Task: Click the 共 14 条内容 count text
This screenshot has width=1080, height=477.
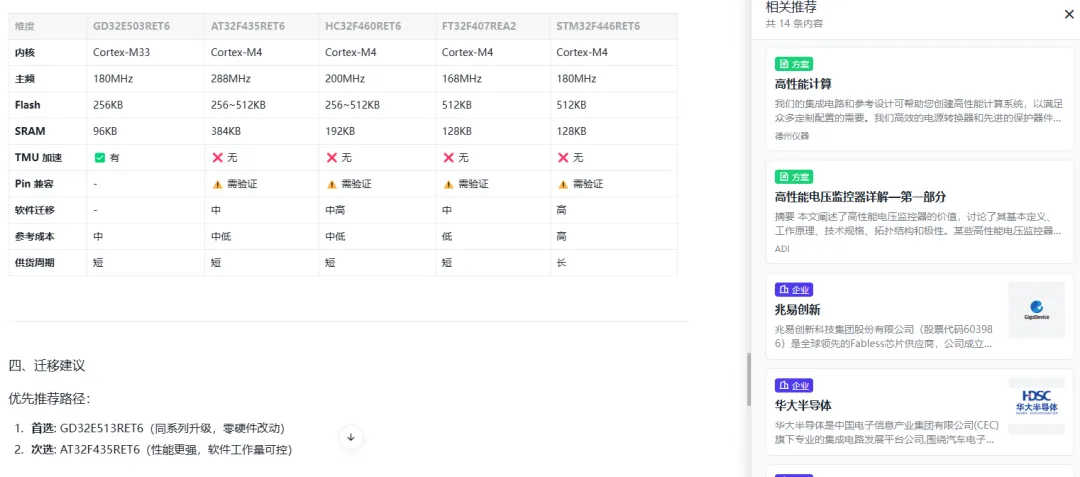Action: [794, 24]
